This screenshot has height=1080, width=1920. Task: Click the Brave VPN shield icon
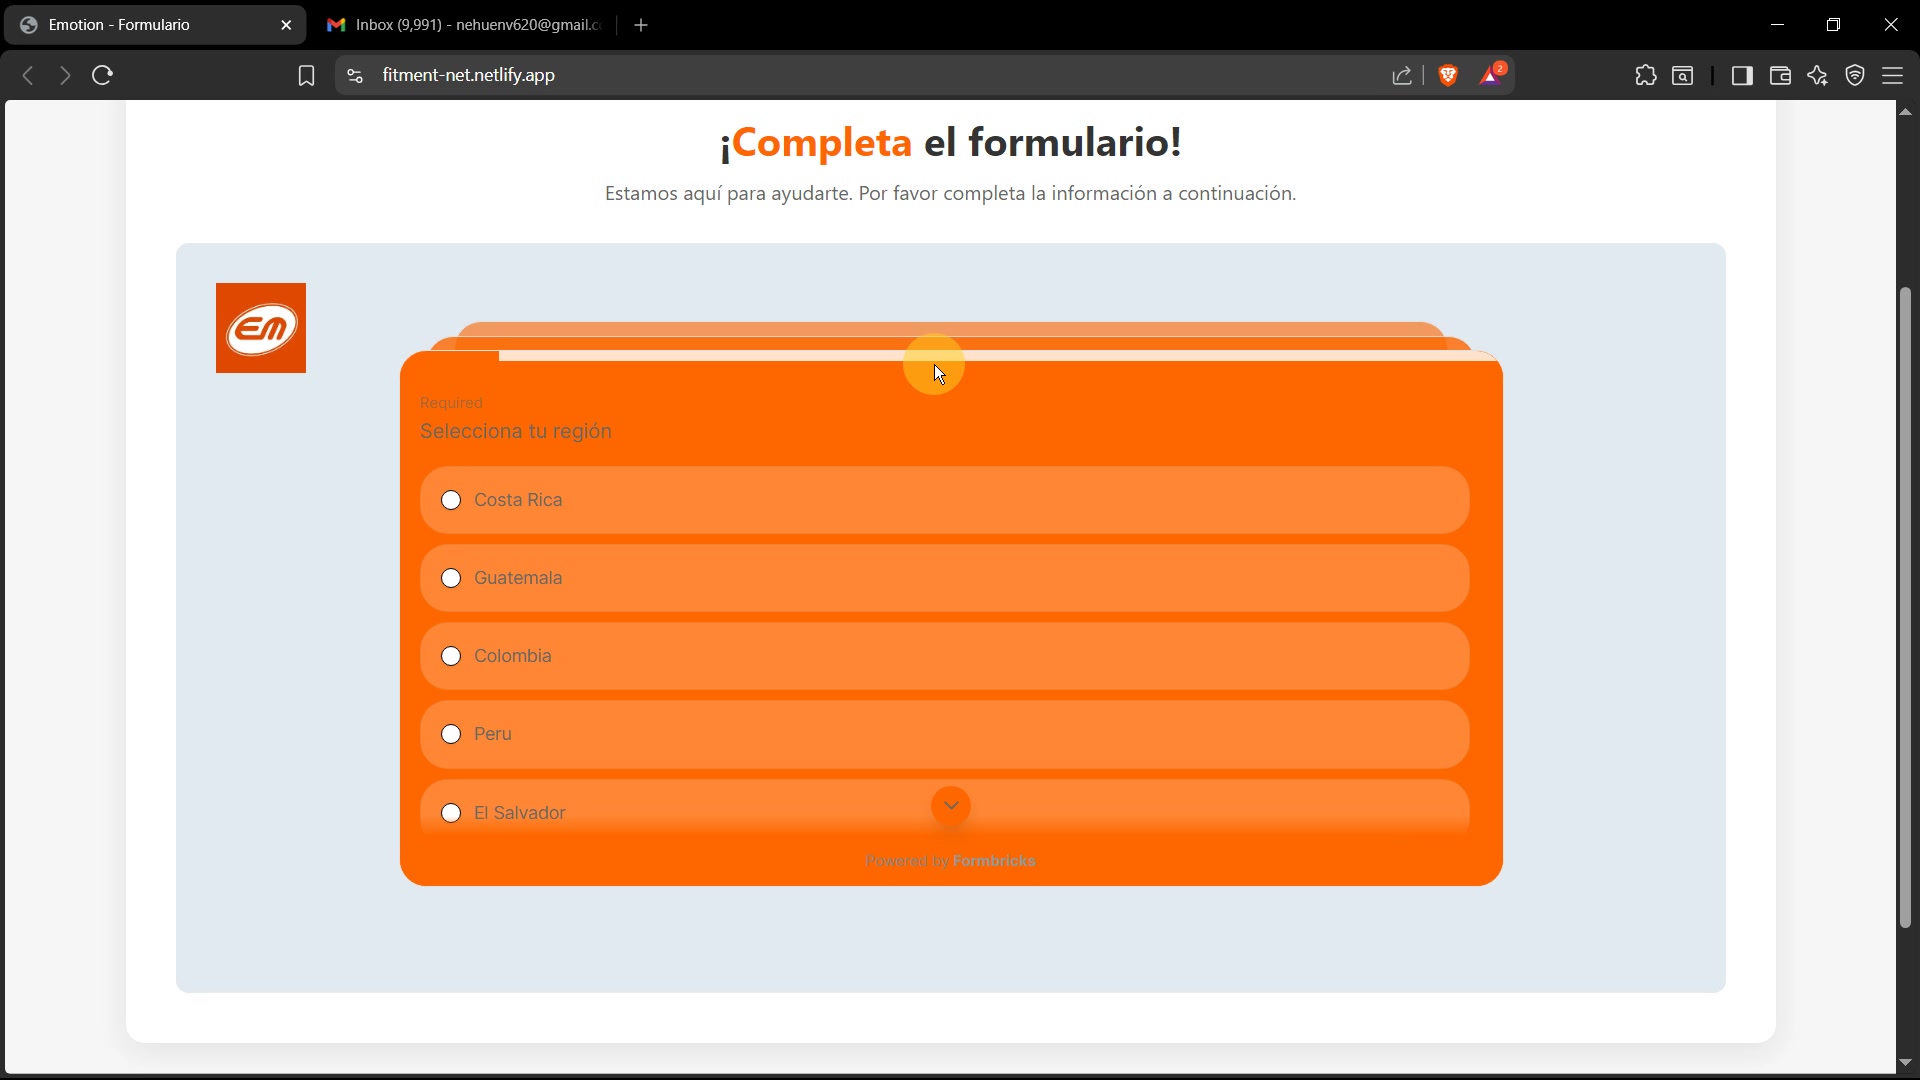click(1855, 76)
